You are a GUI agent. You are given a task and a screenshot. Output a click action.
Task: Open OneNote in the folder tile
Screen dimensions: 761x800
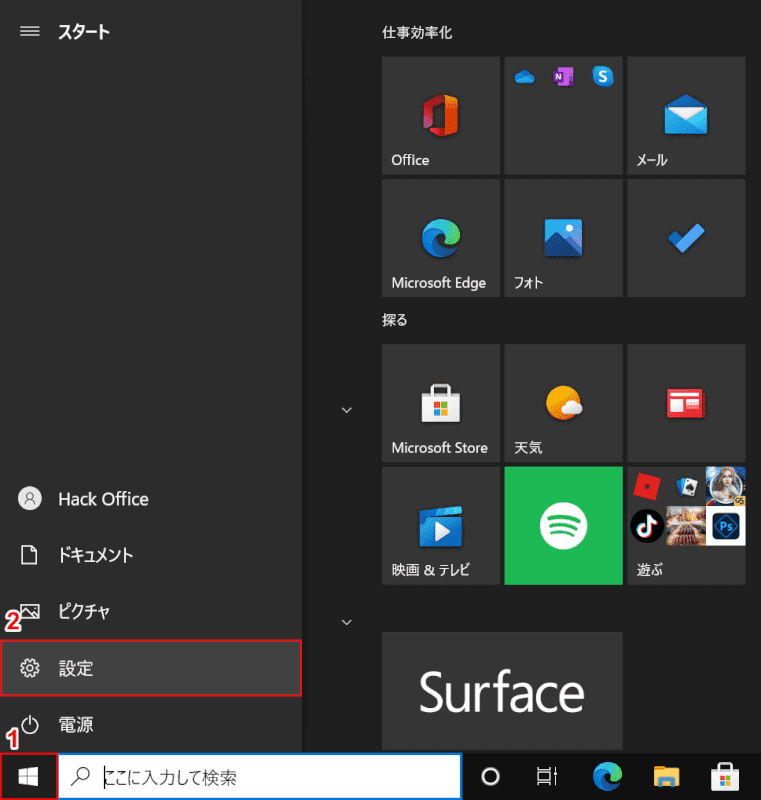(563, 77)
